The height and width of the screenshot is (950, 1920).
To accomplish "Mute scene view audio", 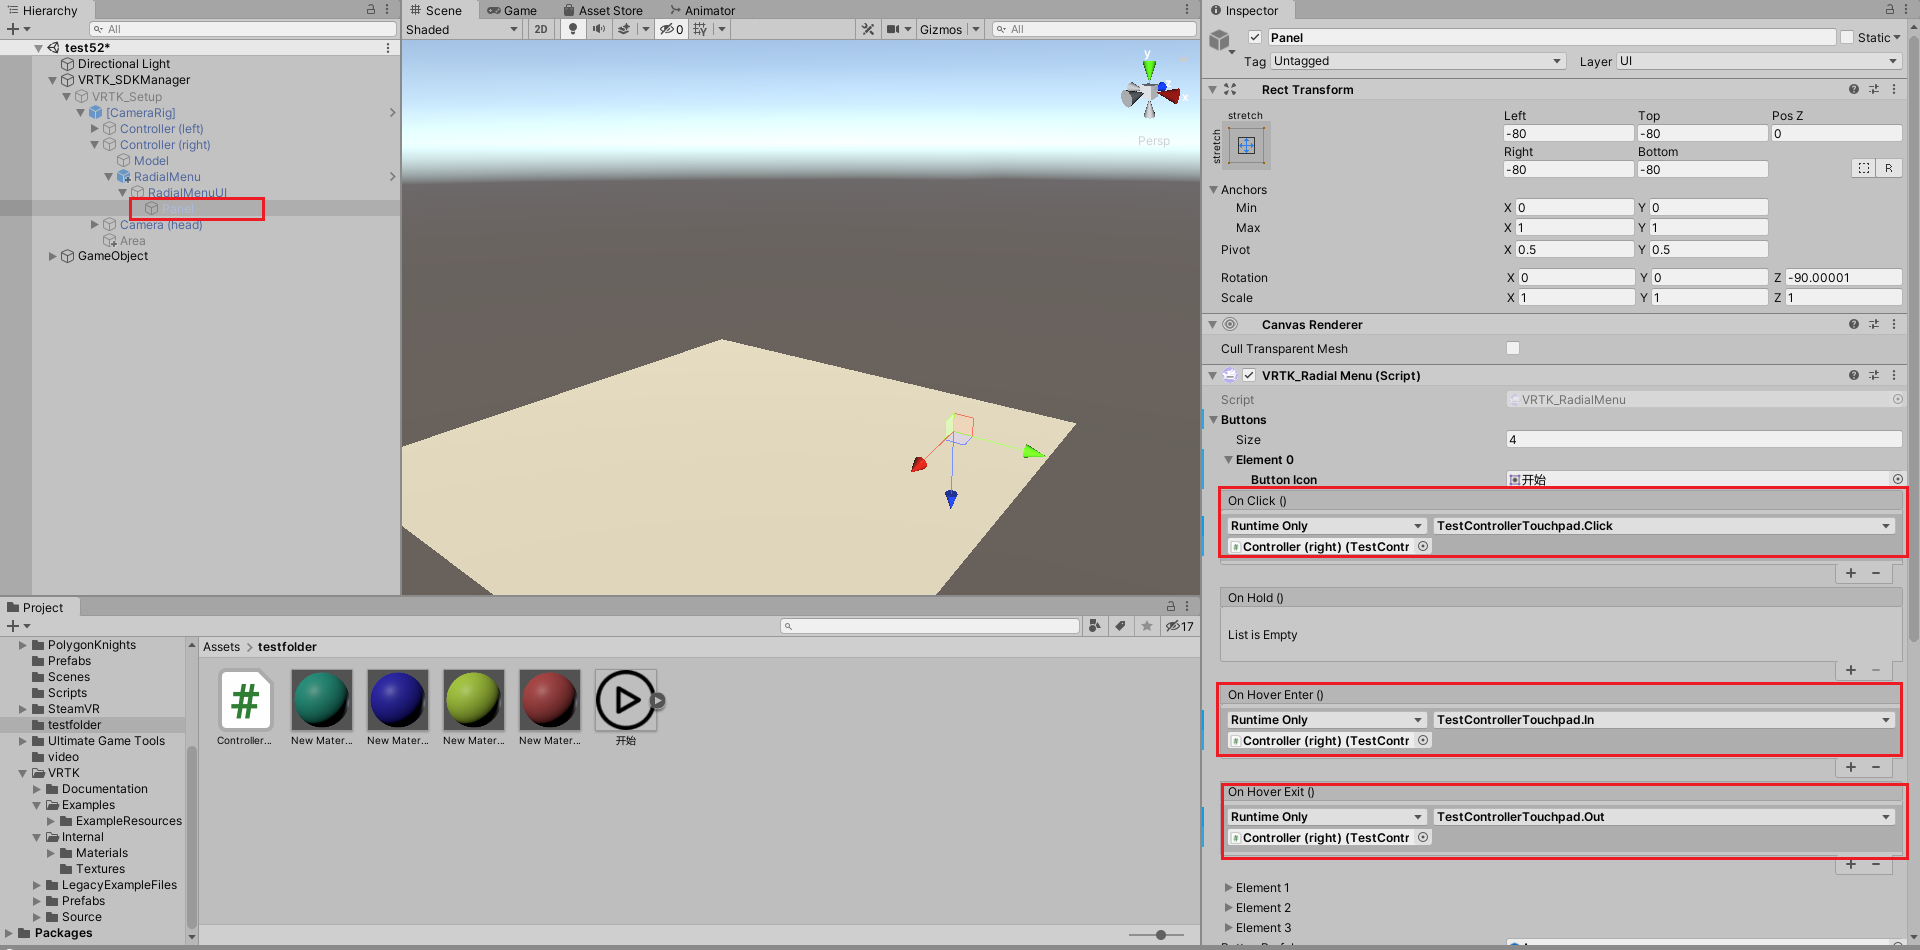I will (x=598, y=29).
